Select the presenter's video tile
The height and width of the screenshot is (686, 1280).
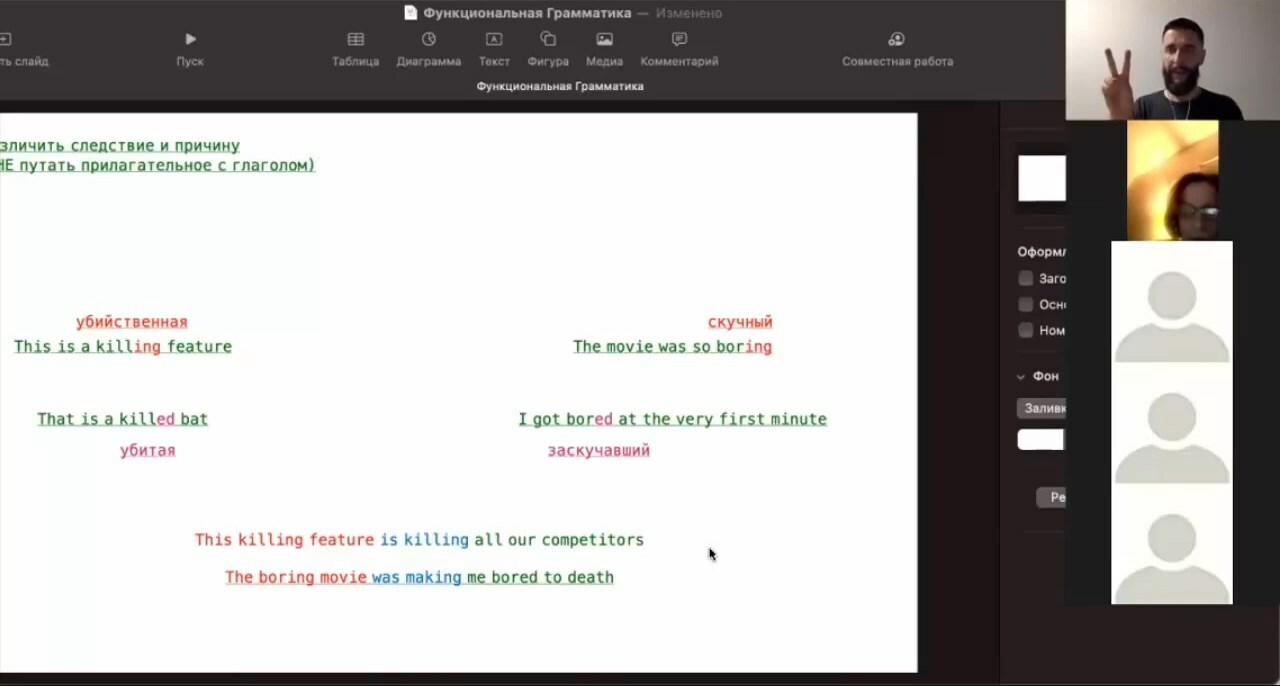[x=1172, y=60]
